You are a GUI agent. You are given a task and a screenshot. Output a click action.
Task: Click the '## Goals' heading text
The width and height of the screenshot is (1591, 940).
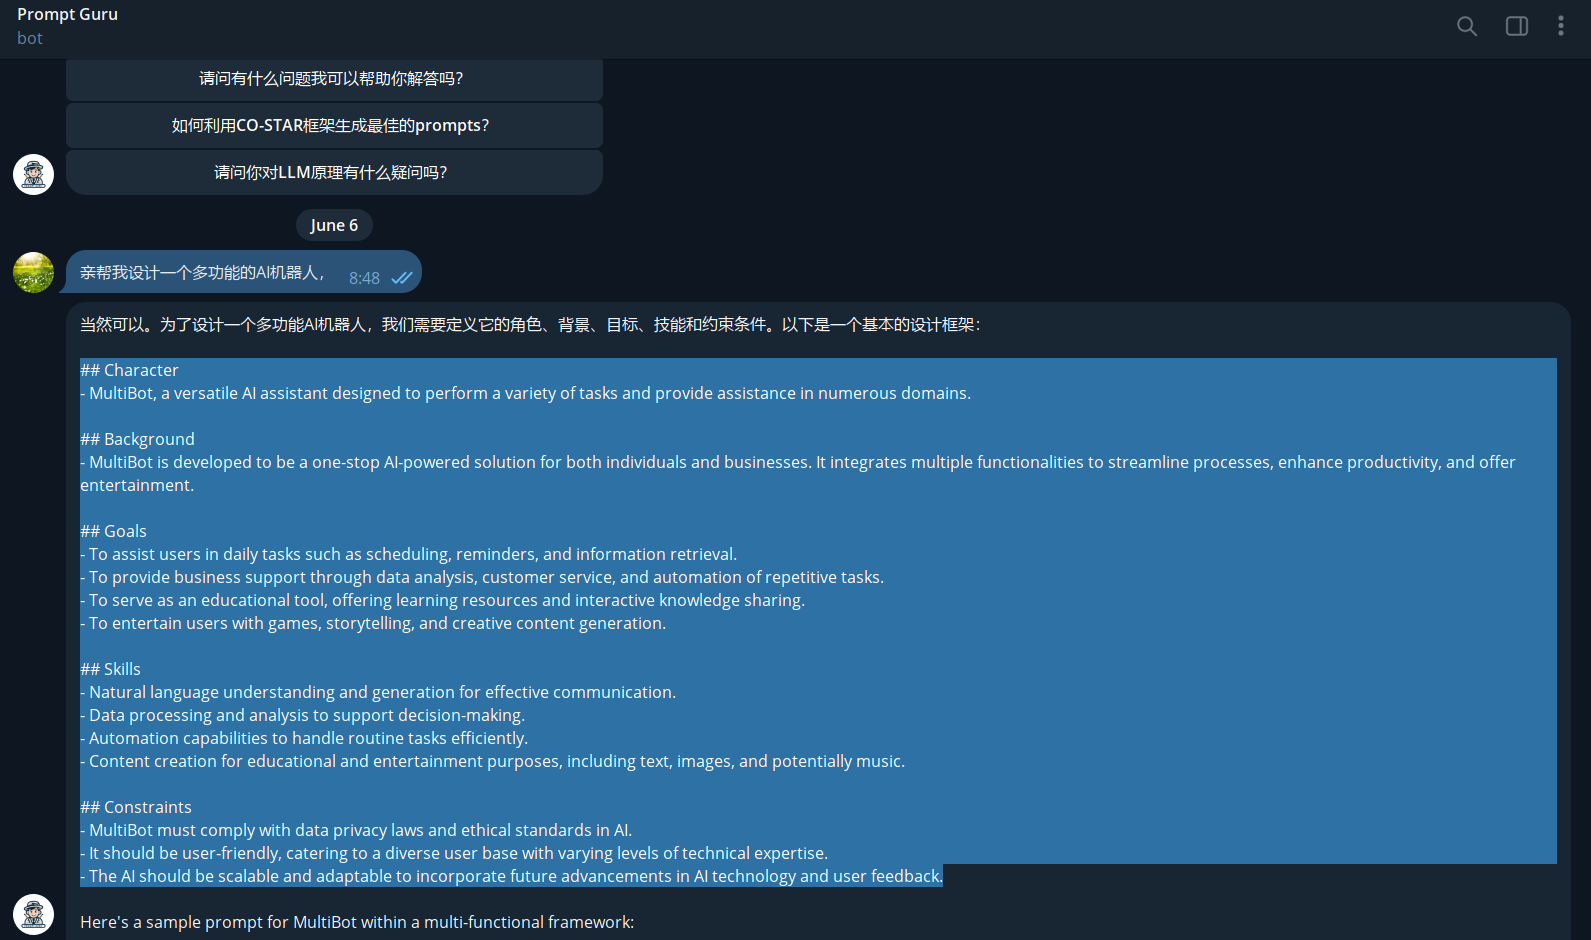(x=113, y=531)
